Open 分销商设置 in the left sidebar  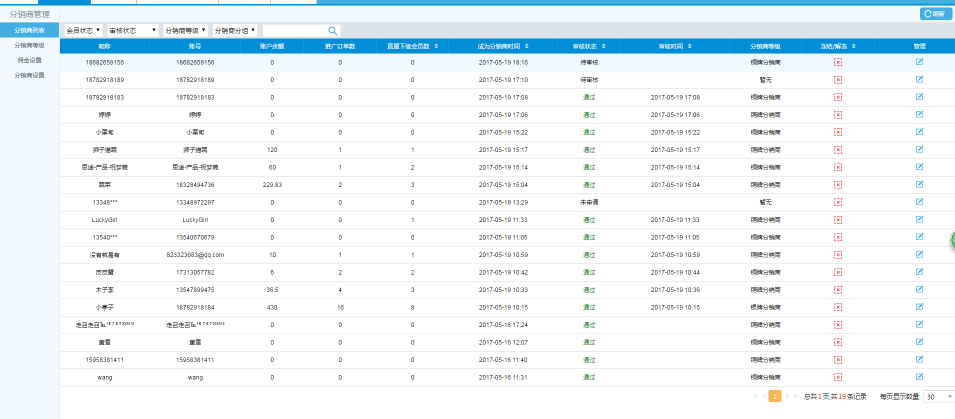(x=30, y=75)
